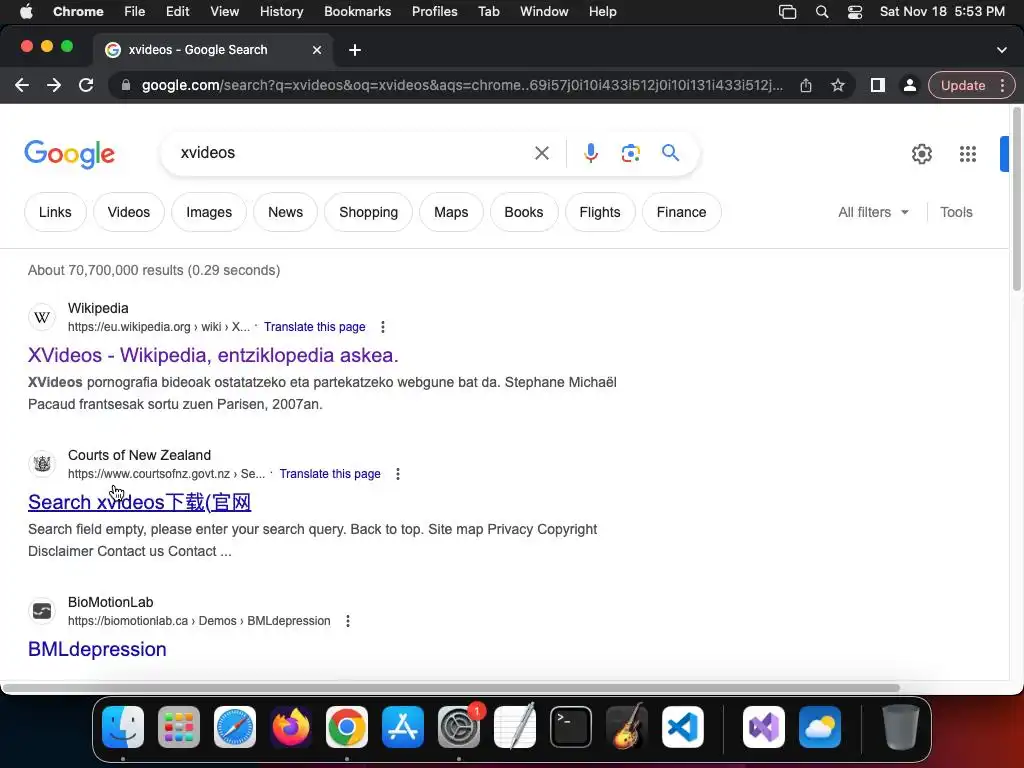This screenshot has height=768, width=1024.
Task: Expand the All filters dropdown
Action: (873, 212)
